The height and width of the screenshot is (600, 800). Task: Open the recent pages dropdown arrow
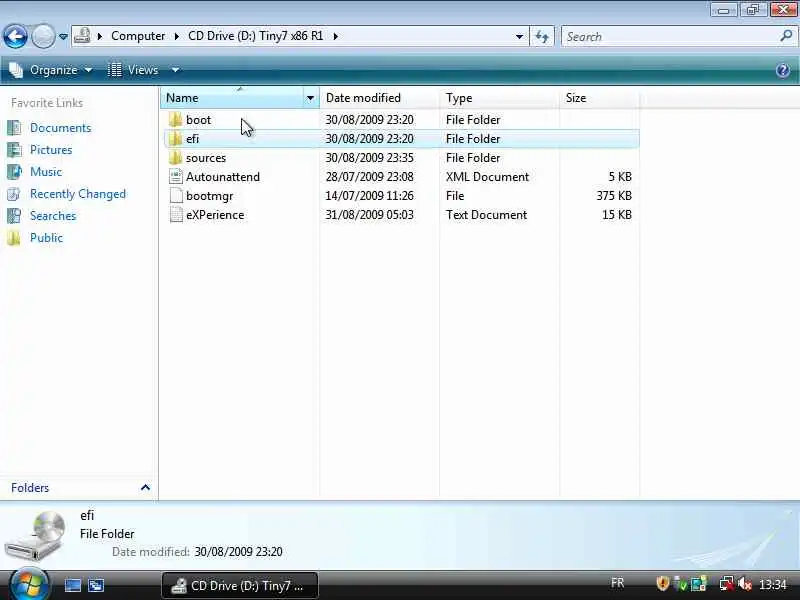pos(63,37)
